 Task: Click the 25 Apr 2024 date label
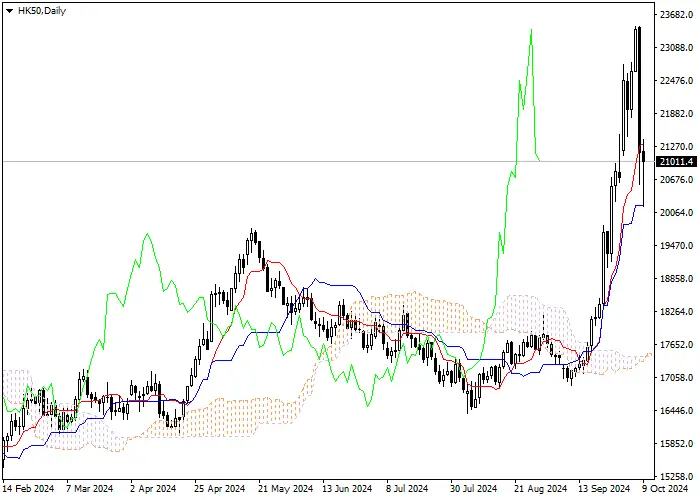[220, 489]
